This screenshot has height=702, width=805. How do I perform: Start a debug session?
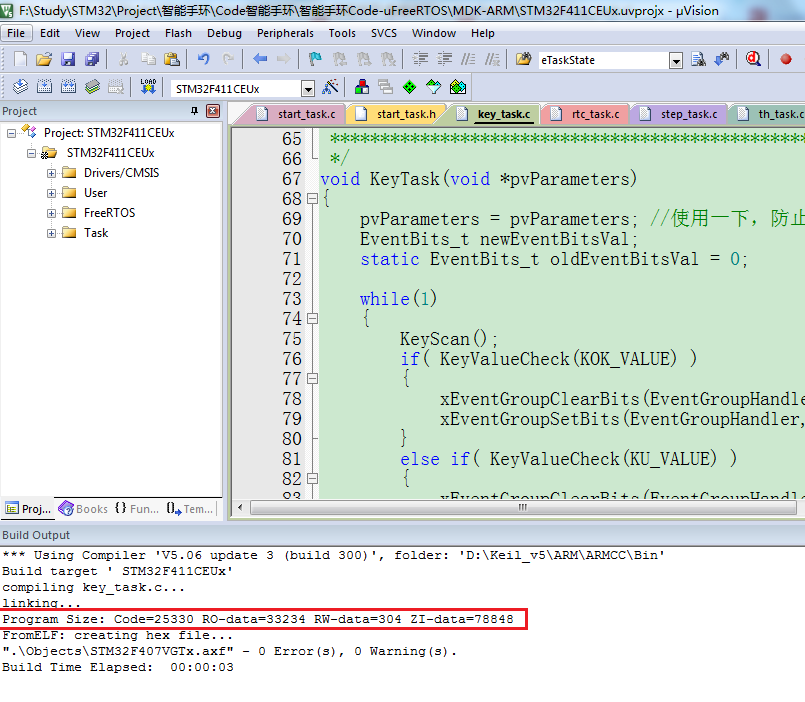(754, 59)
